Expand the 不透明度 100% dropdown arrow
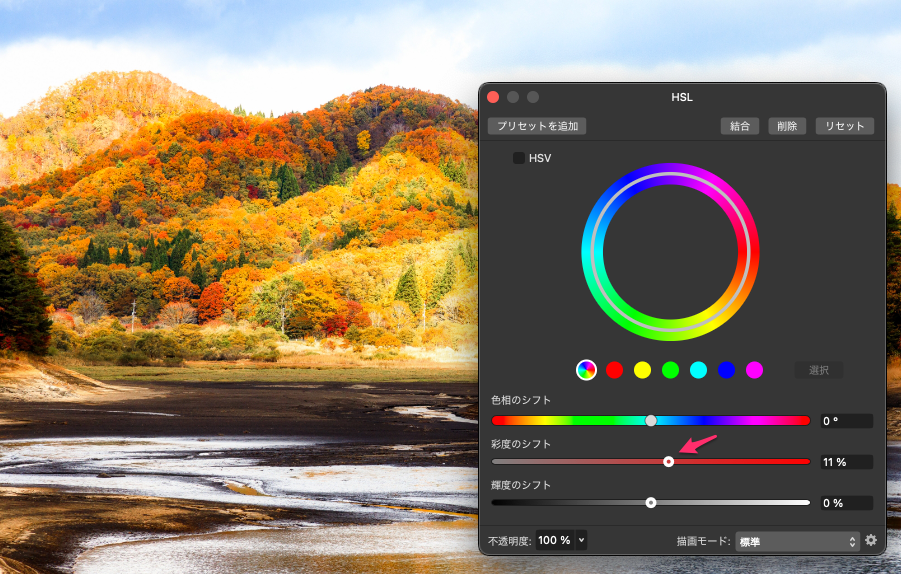The width and height of the screenshot is (901, 574). coord(581,540)
